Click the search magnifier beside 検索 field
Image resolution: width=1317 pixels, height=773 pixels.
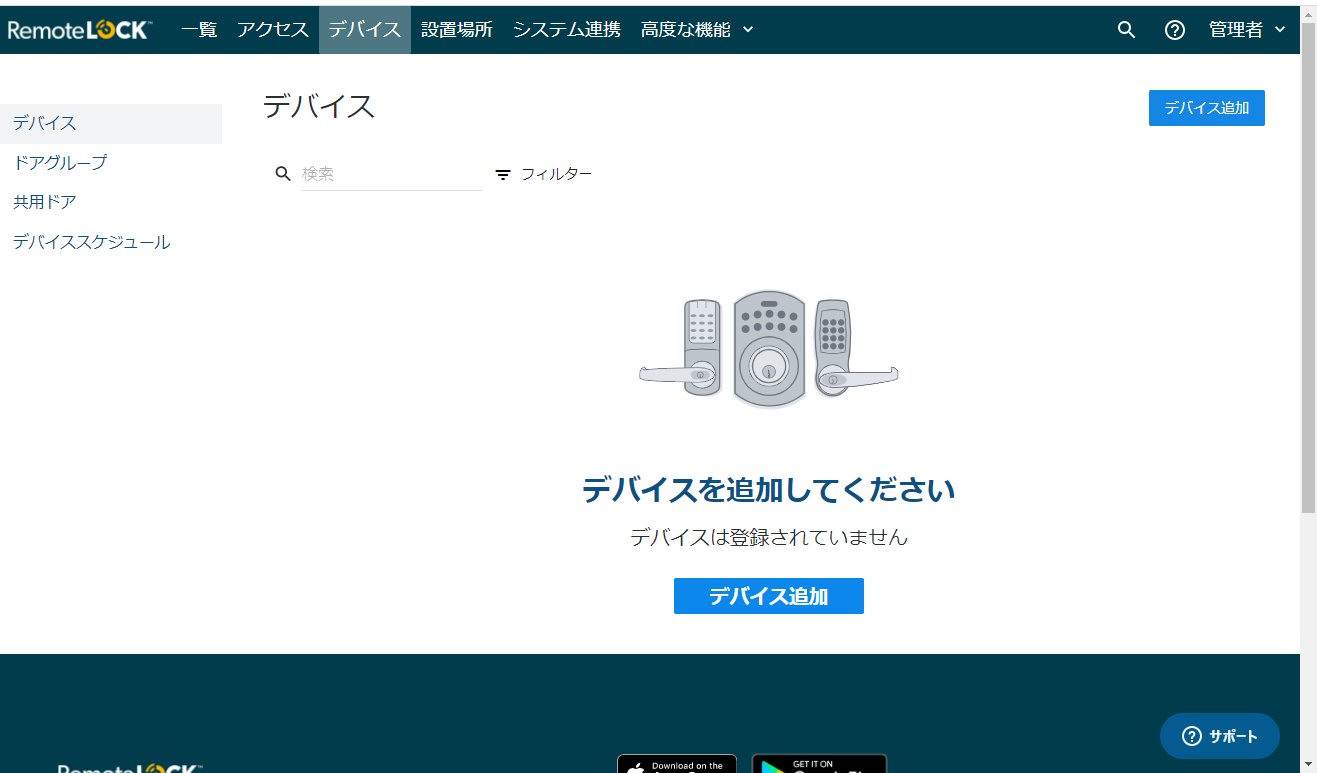click(283, 174)
